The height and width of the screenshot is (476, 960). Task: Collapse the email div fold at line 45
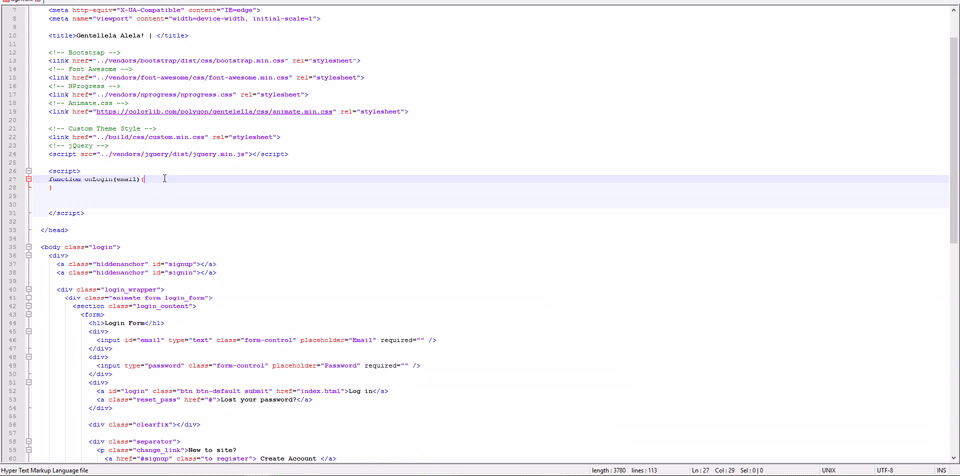[29, 331]
